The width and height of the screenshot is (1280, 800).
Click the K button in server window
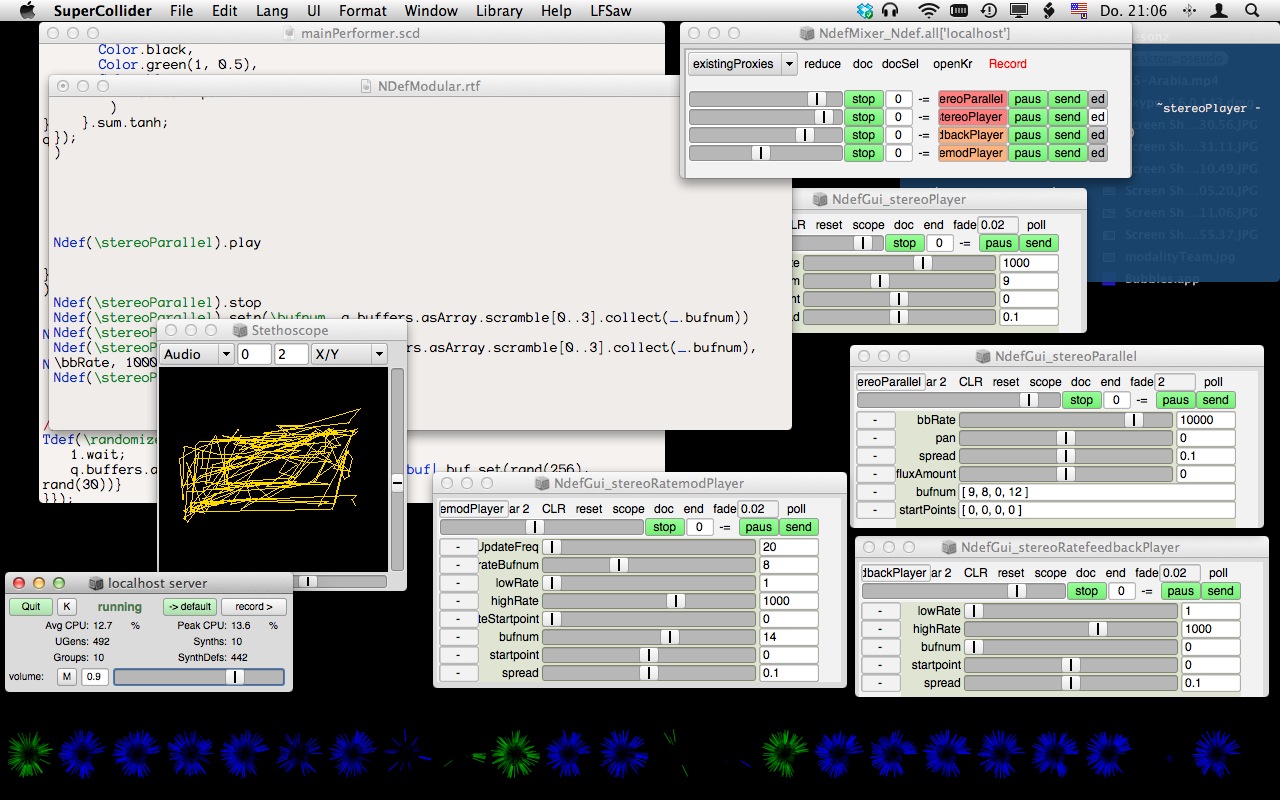click(66, 607)
